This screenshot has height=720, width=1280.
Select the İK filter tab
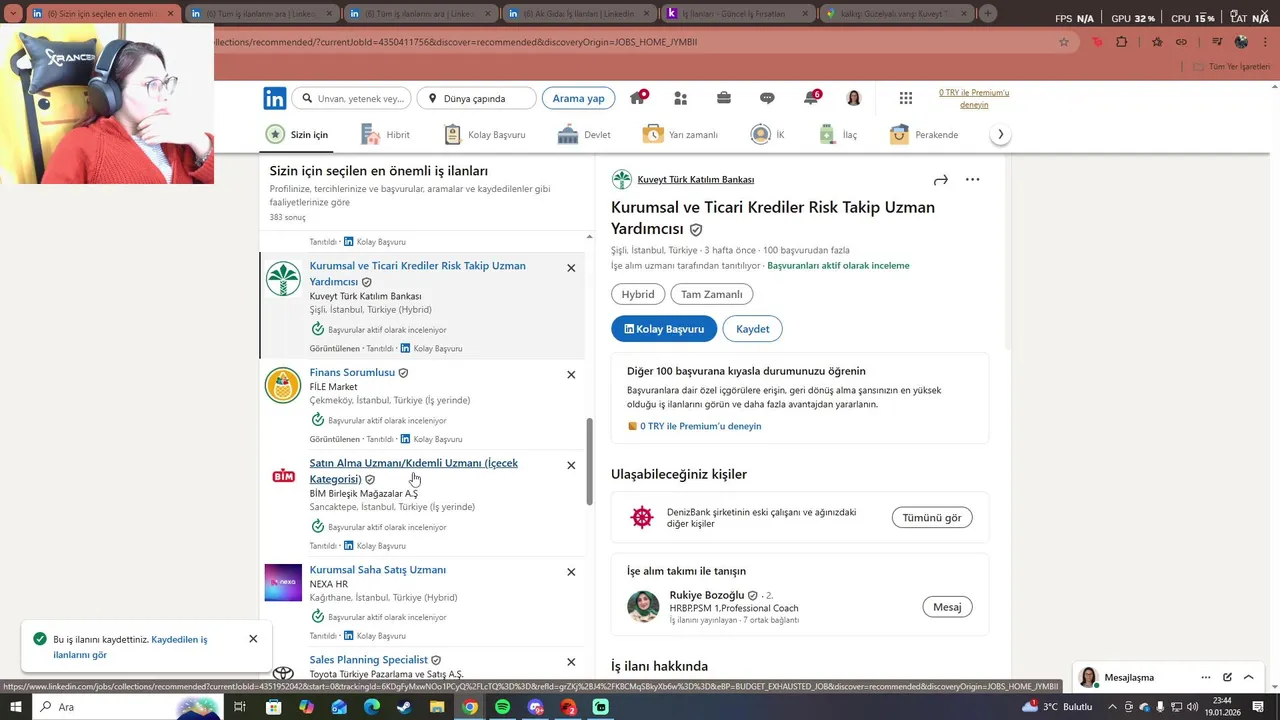(768, 135)
